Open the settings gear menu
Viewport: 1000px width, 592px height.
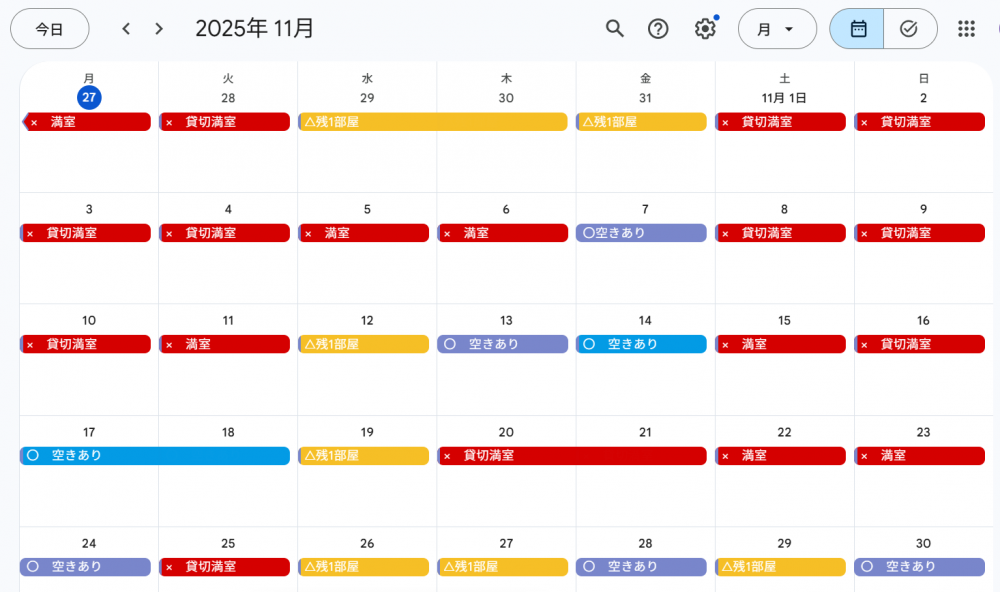coord(705,29)
